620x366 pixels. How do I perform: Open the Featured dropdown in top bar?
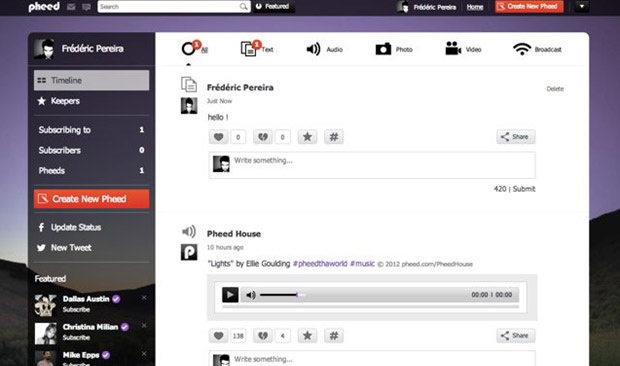tap(274, 6)
